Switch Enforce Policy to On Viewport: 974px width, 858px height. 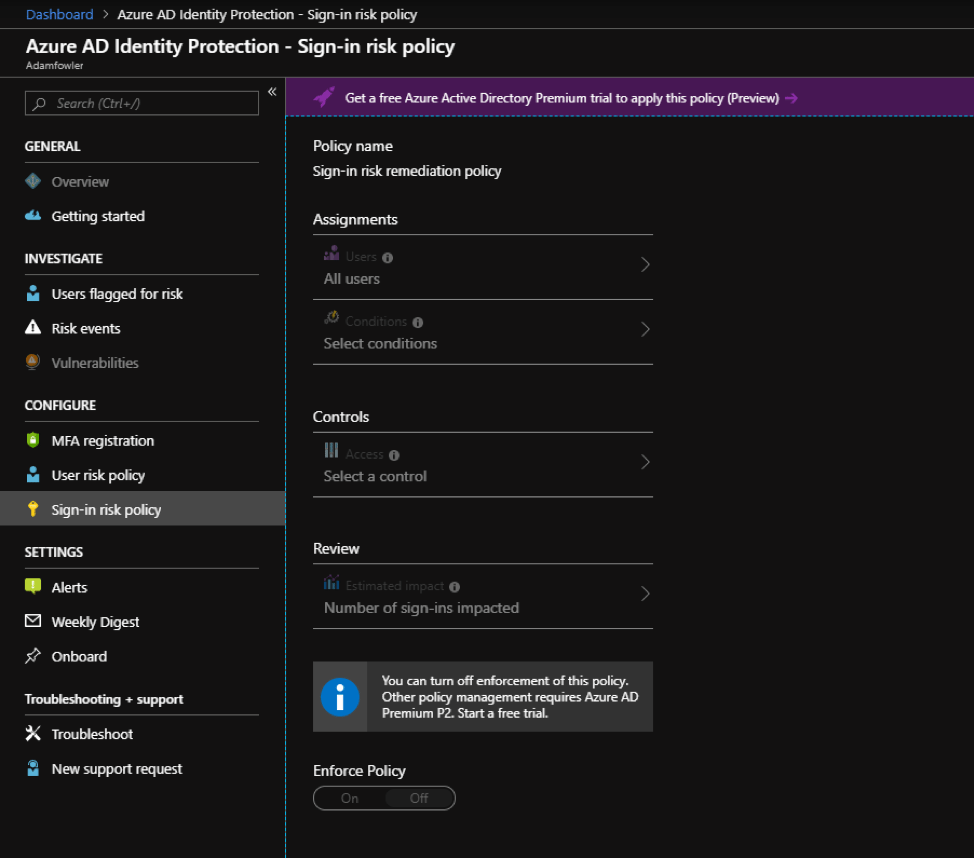[x=348, y=798]
